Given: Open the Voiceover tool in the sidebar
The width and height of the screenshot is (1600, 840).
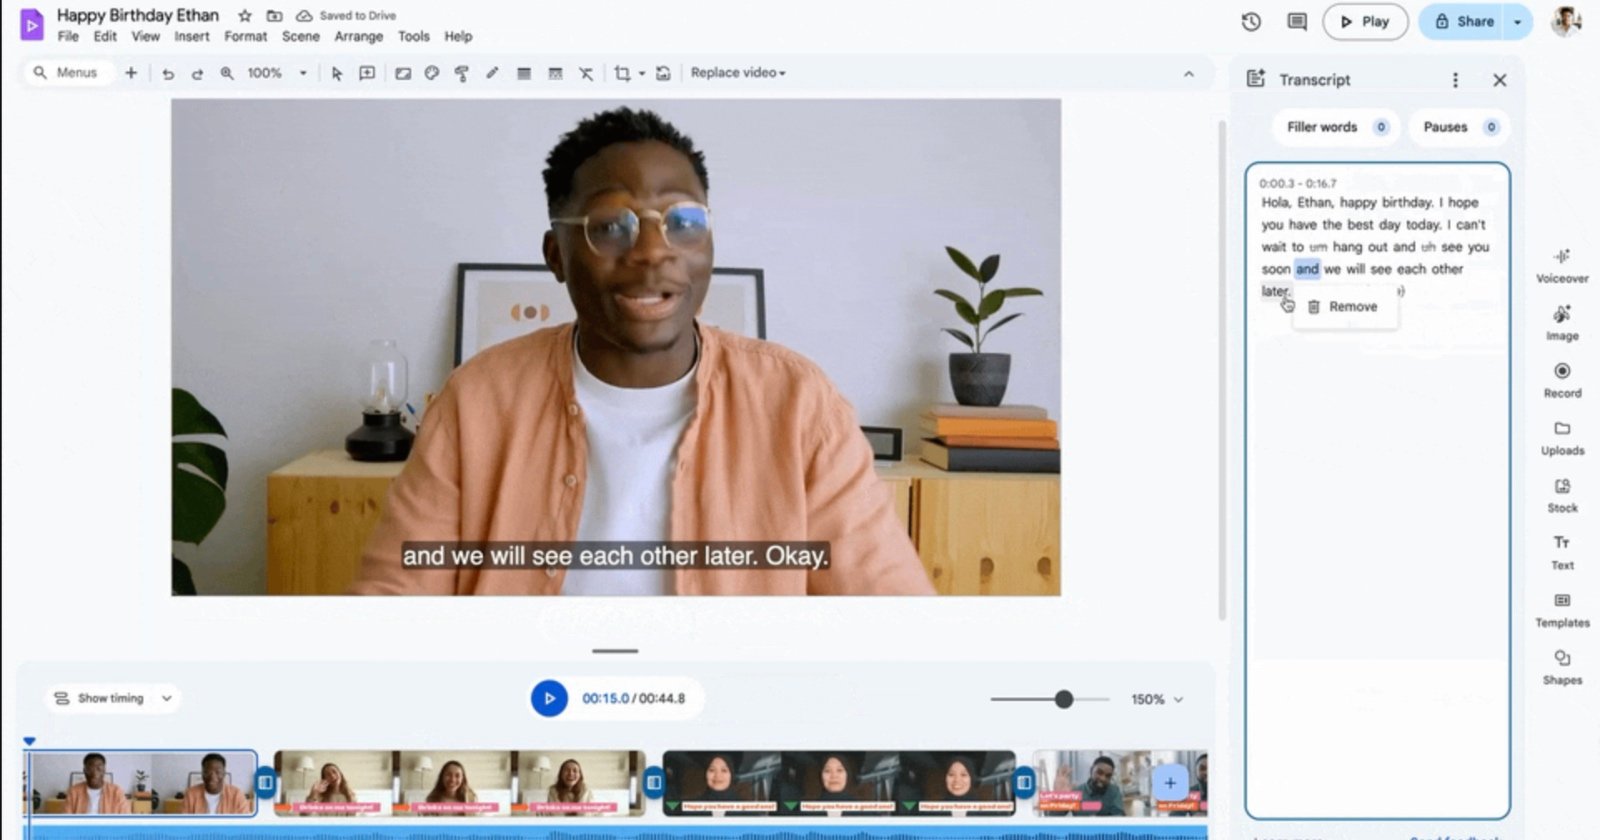Looking at the screenshot, I should [x=1562, y=264].
